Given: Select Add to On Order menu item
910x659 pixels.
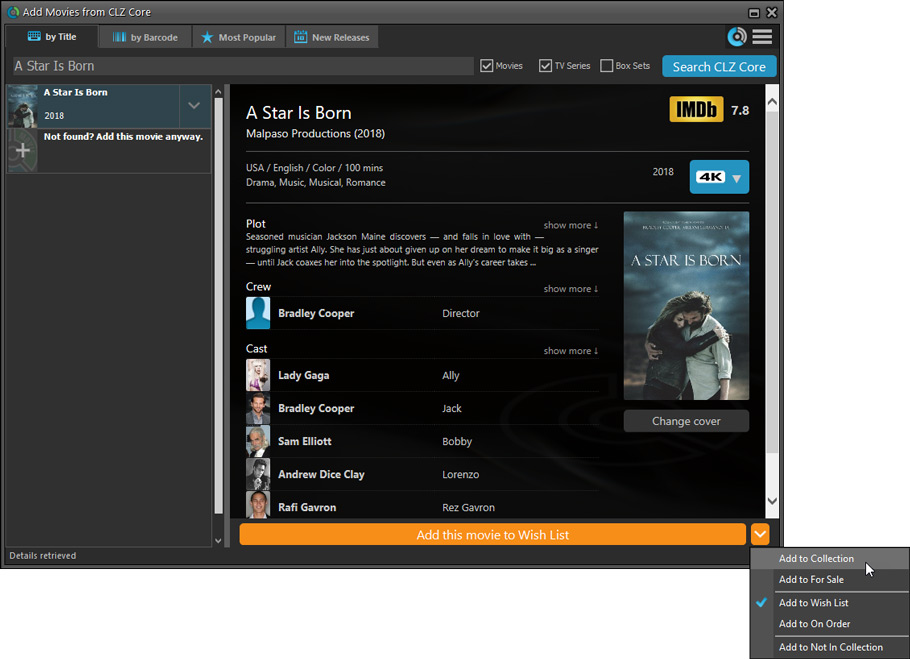Looking at the screenshot, I should (x=830, y=624).
